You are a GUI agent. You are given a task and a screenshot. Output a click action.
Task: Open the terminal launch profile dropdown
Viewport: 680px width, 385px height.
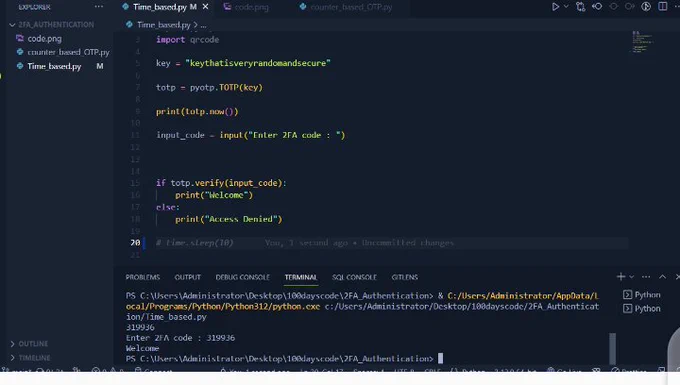pos(631,277)
